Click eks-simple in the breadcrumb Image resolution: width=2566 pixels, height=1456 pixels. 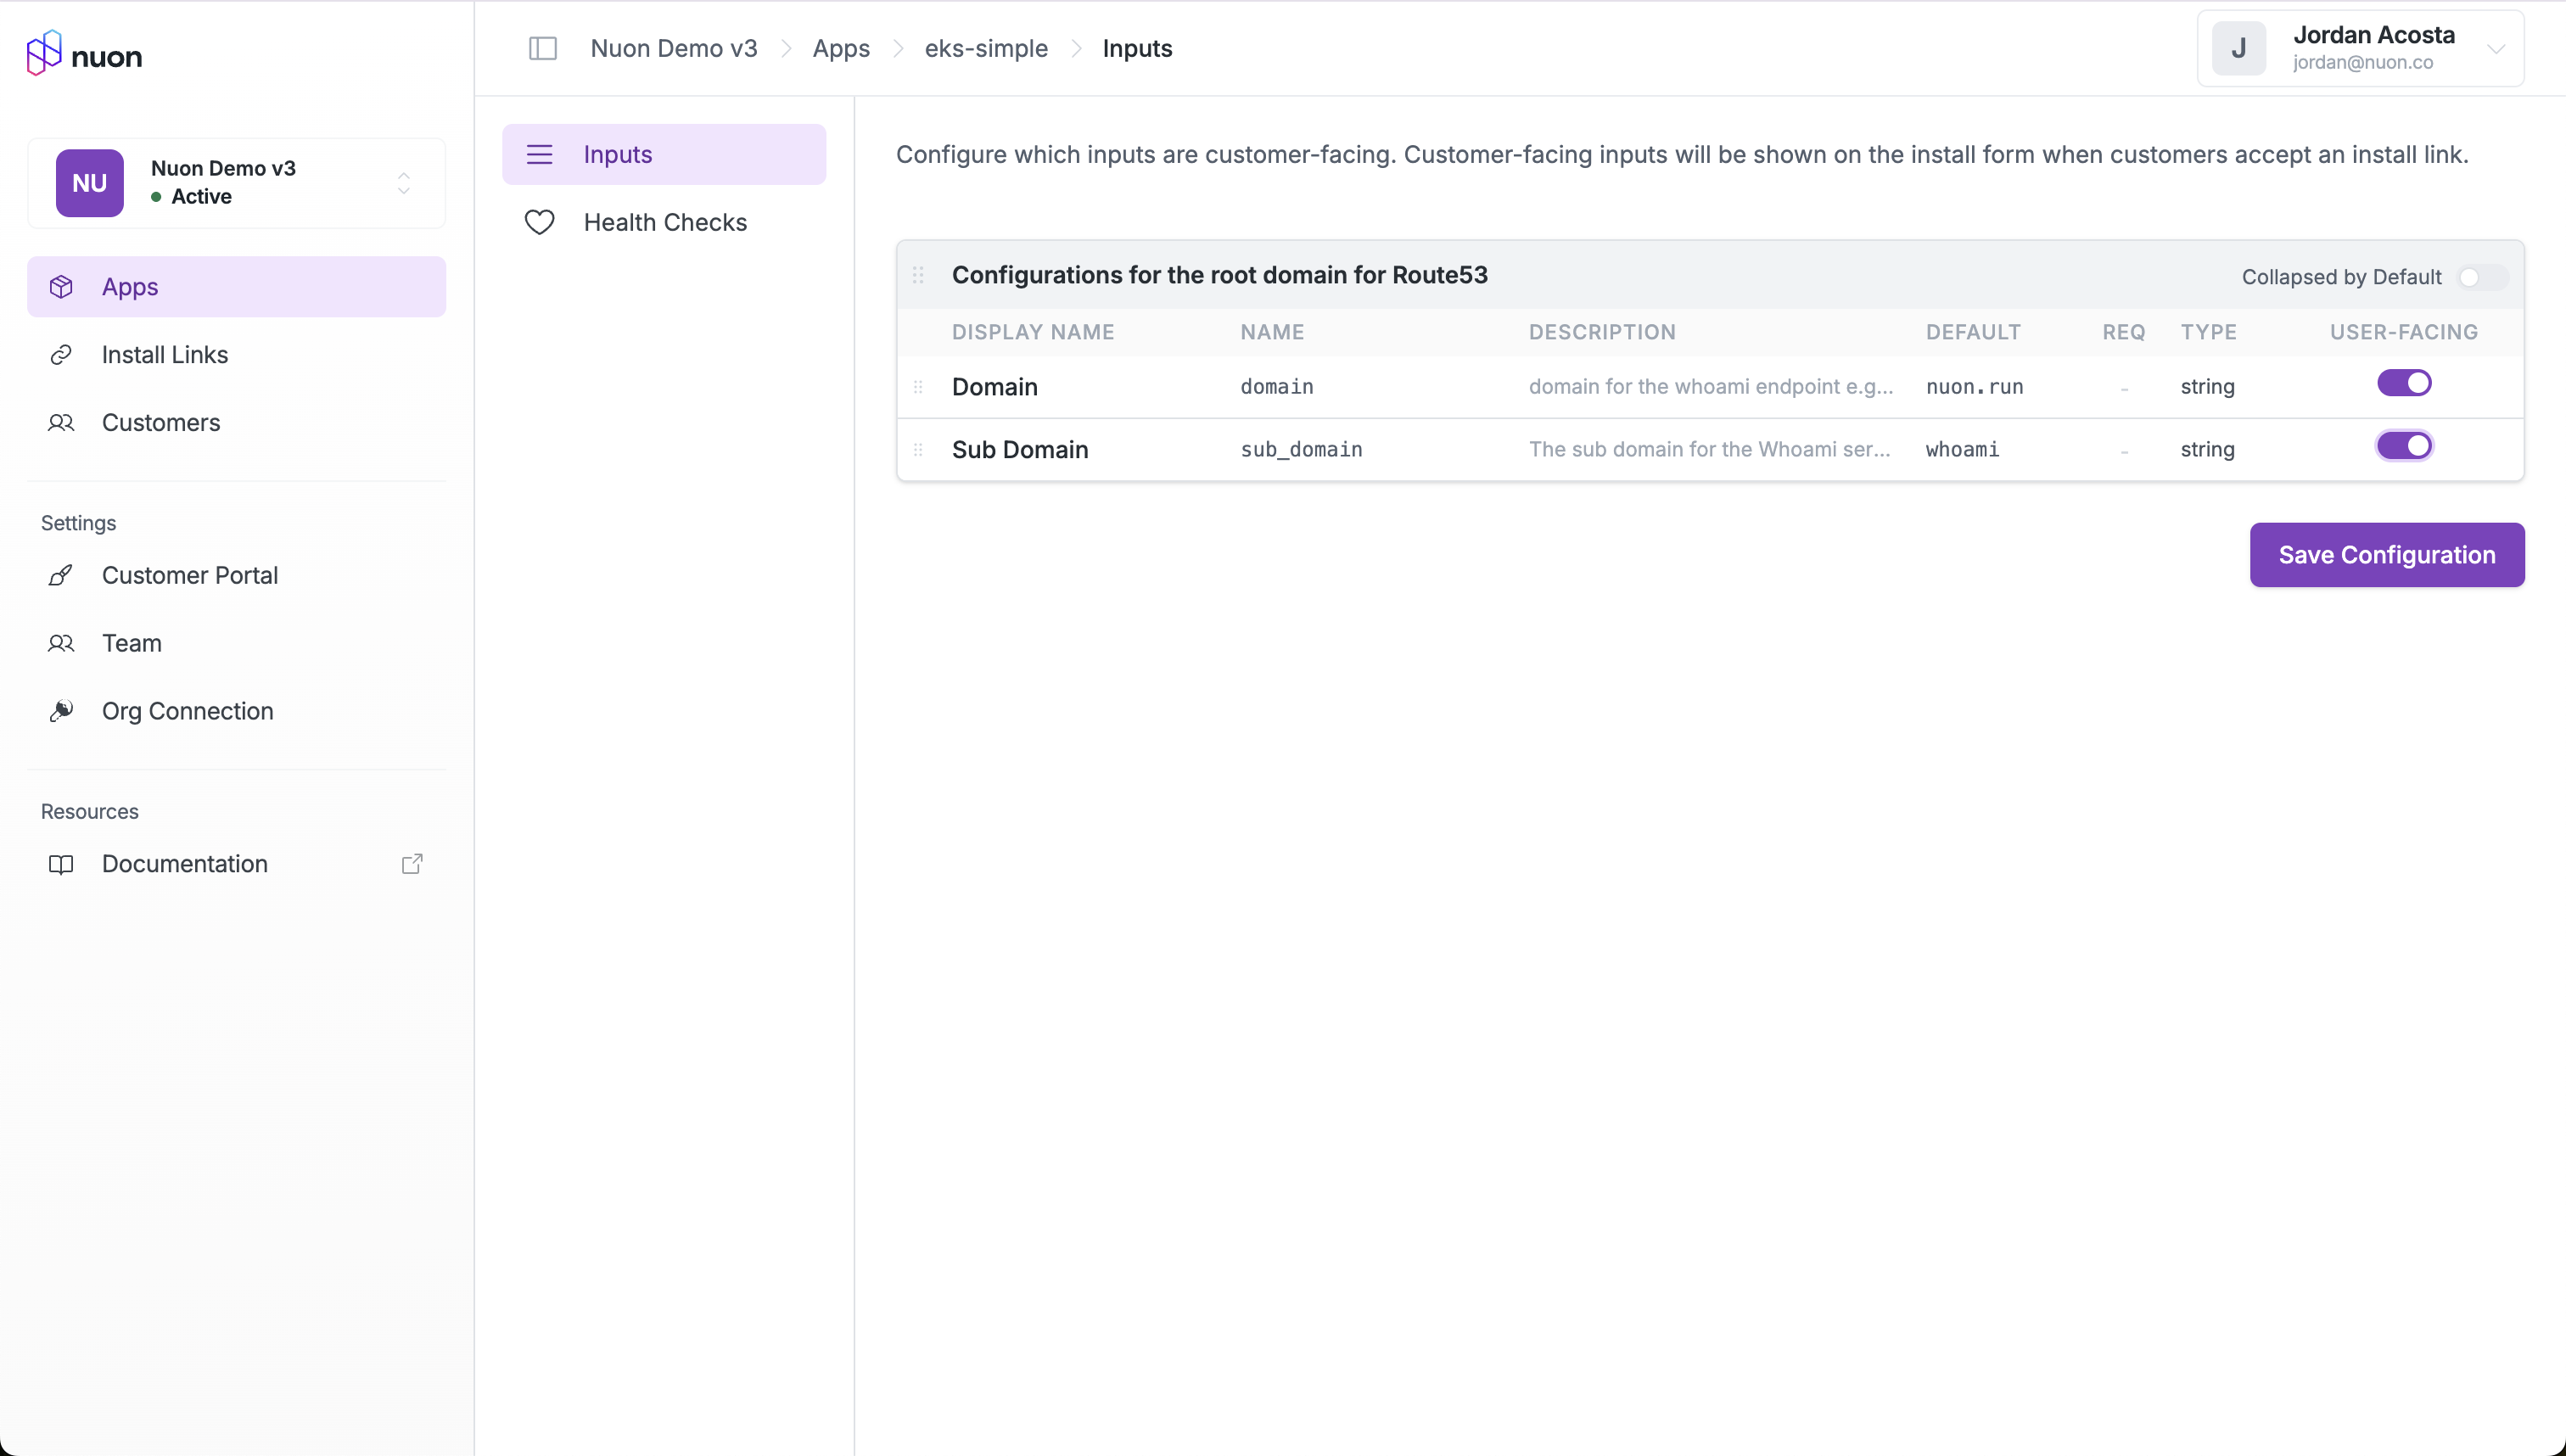986,48
